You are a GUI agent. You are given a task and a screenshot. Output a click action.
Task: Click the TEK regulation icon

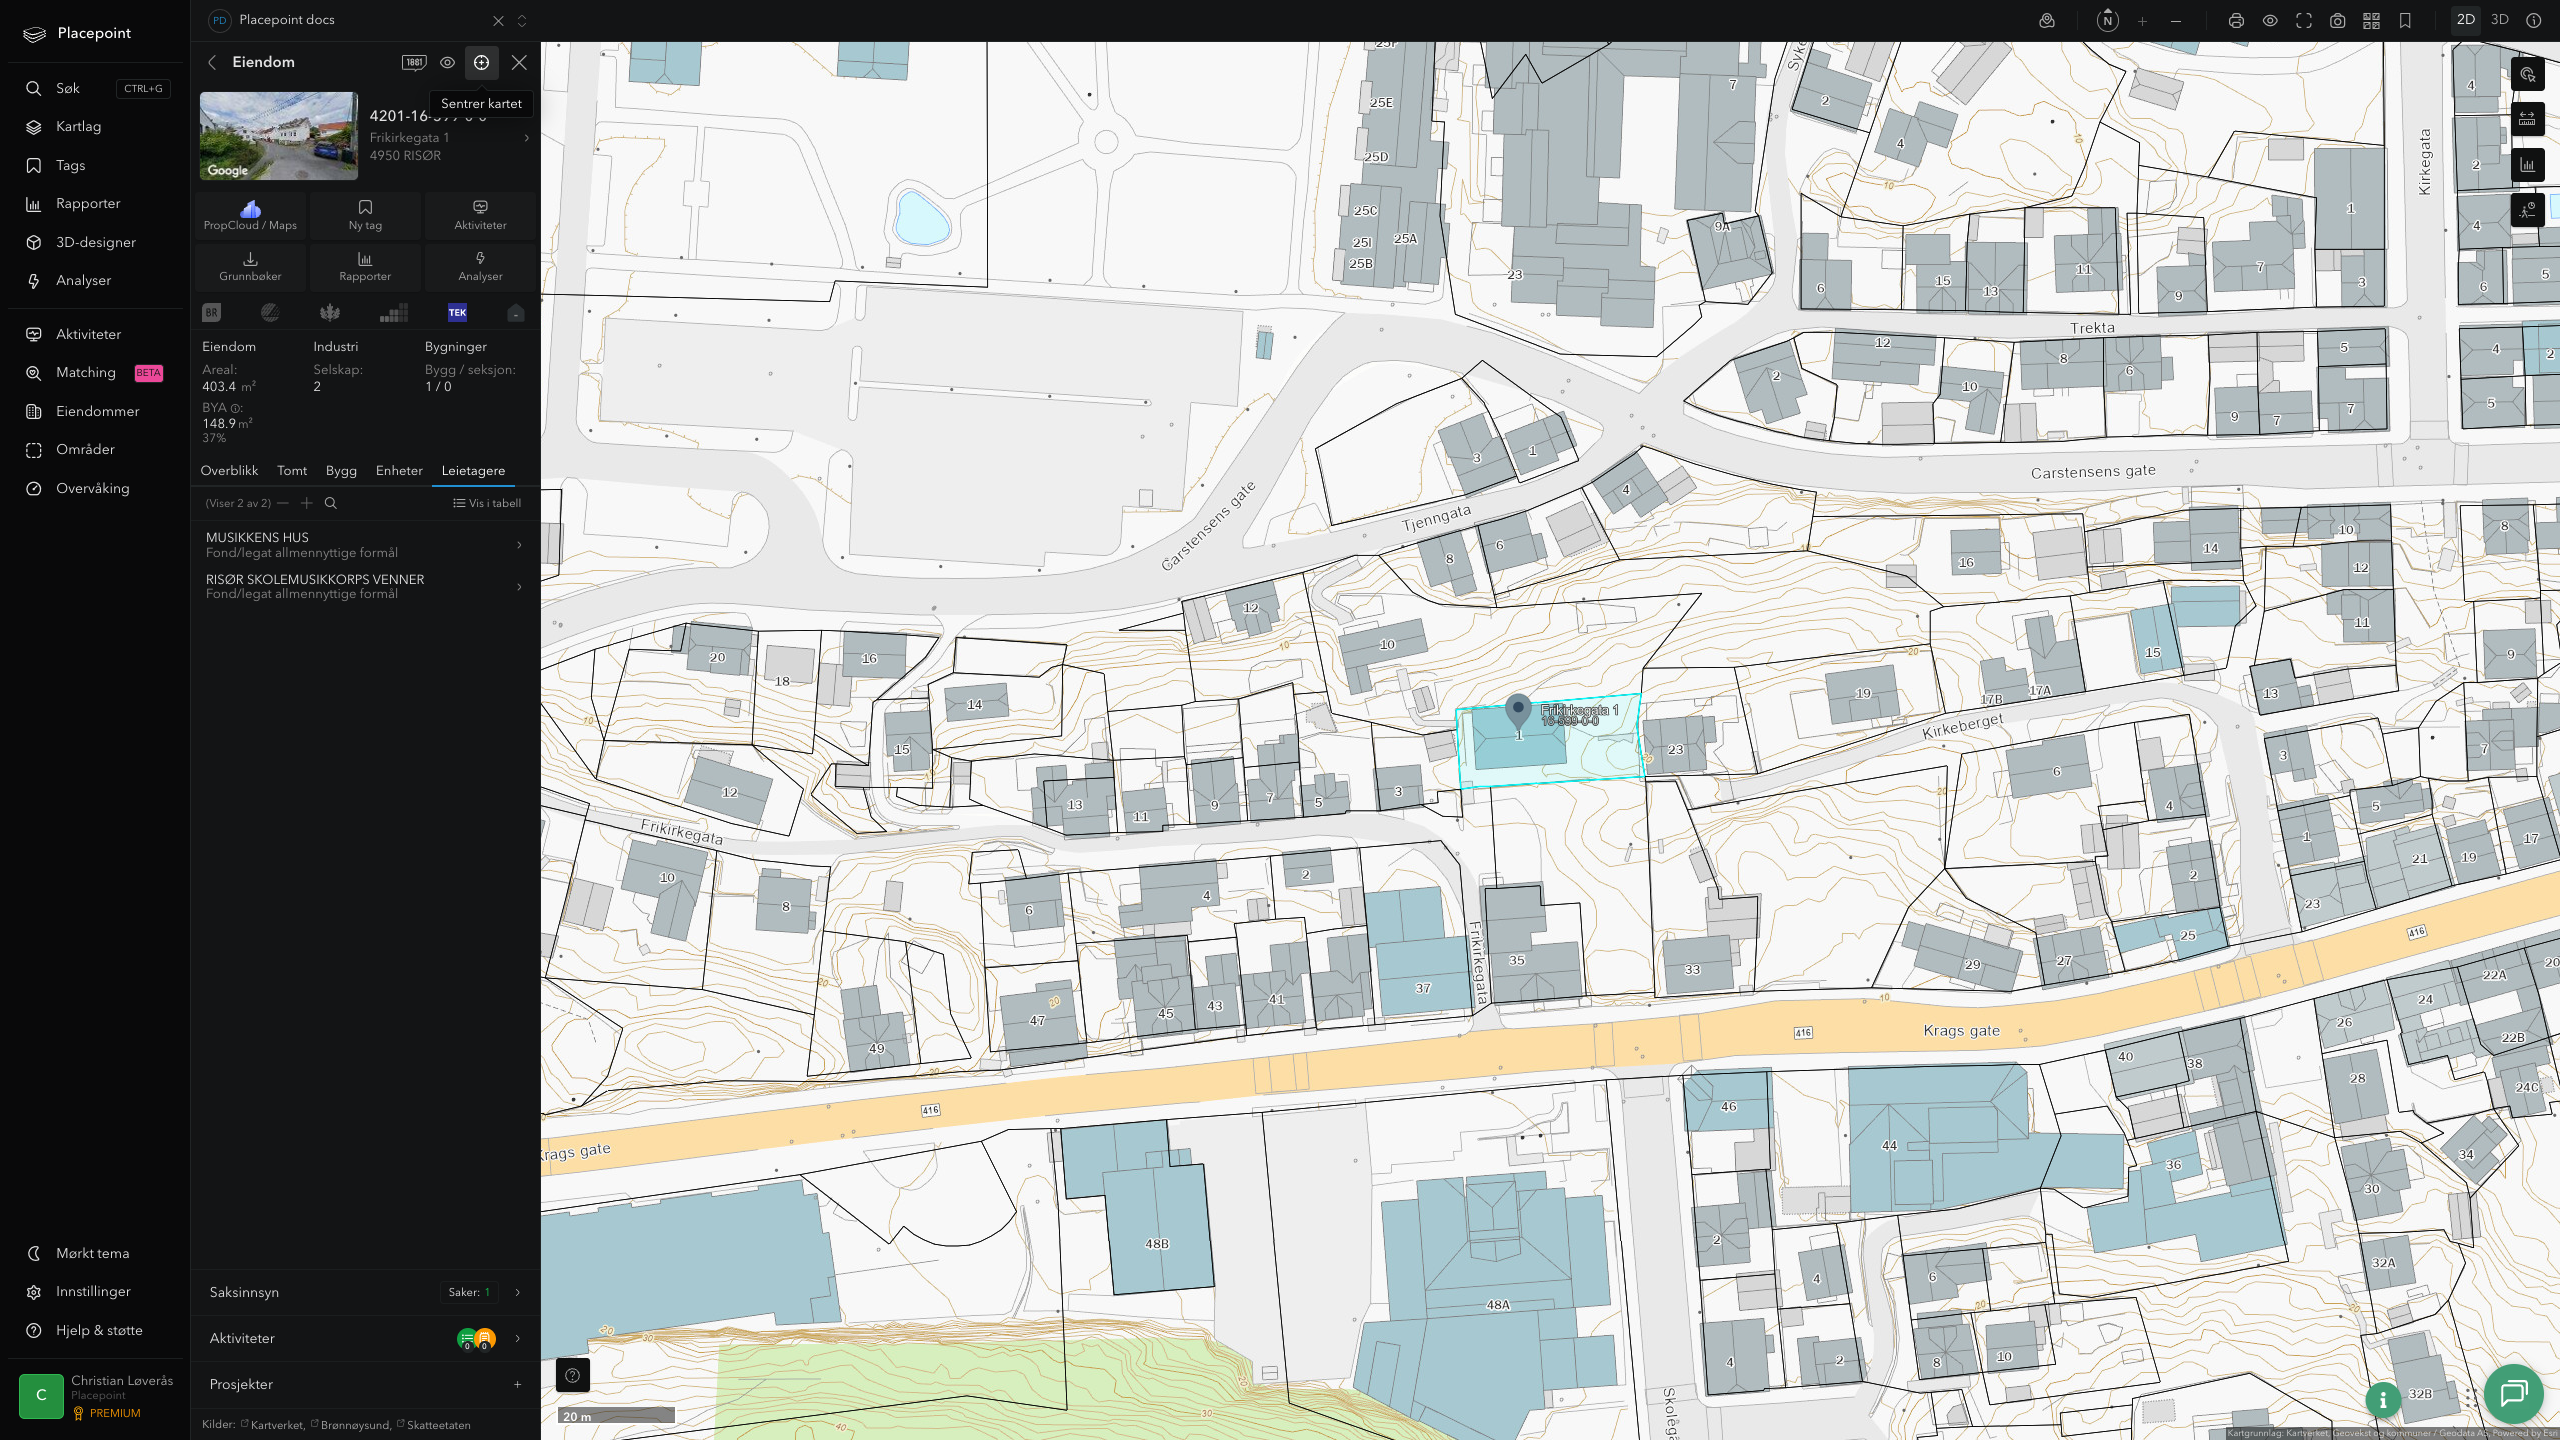[457, 313]
